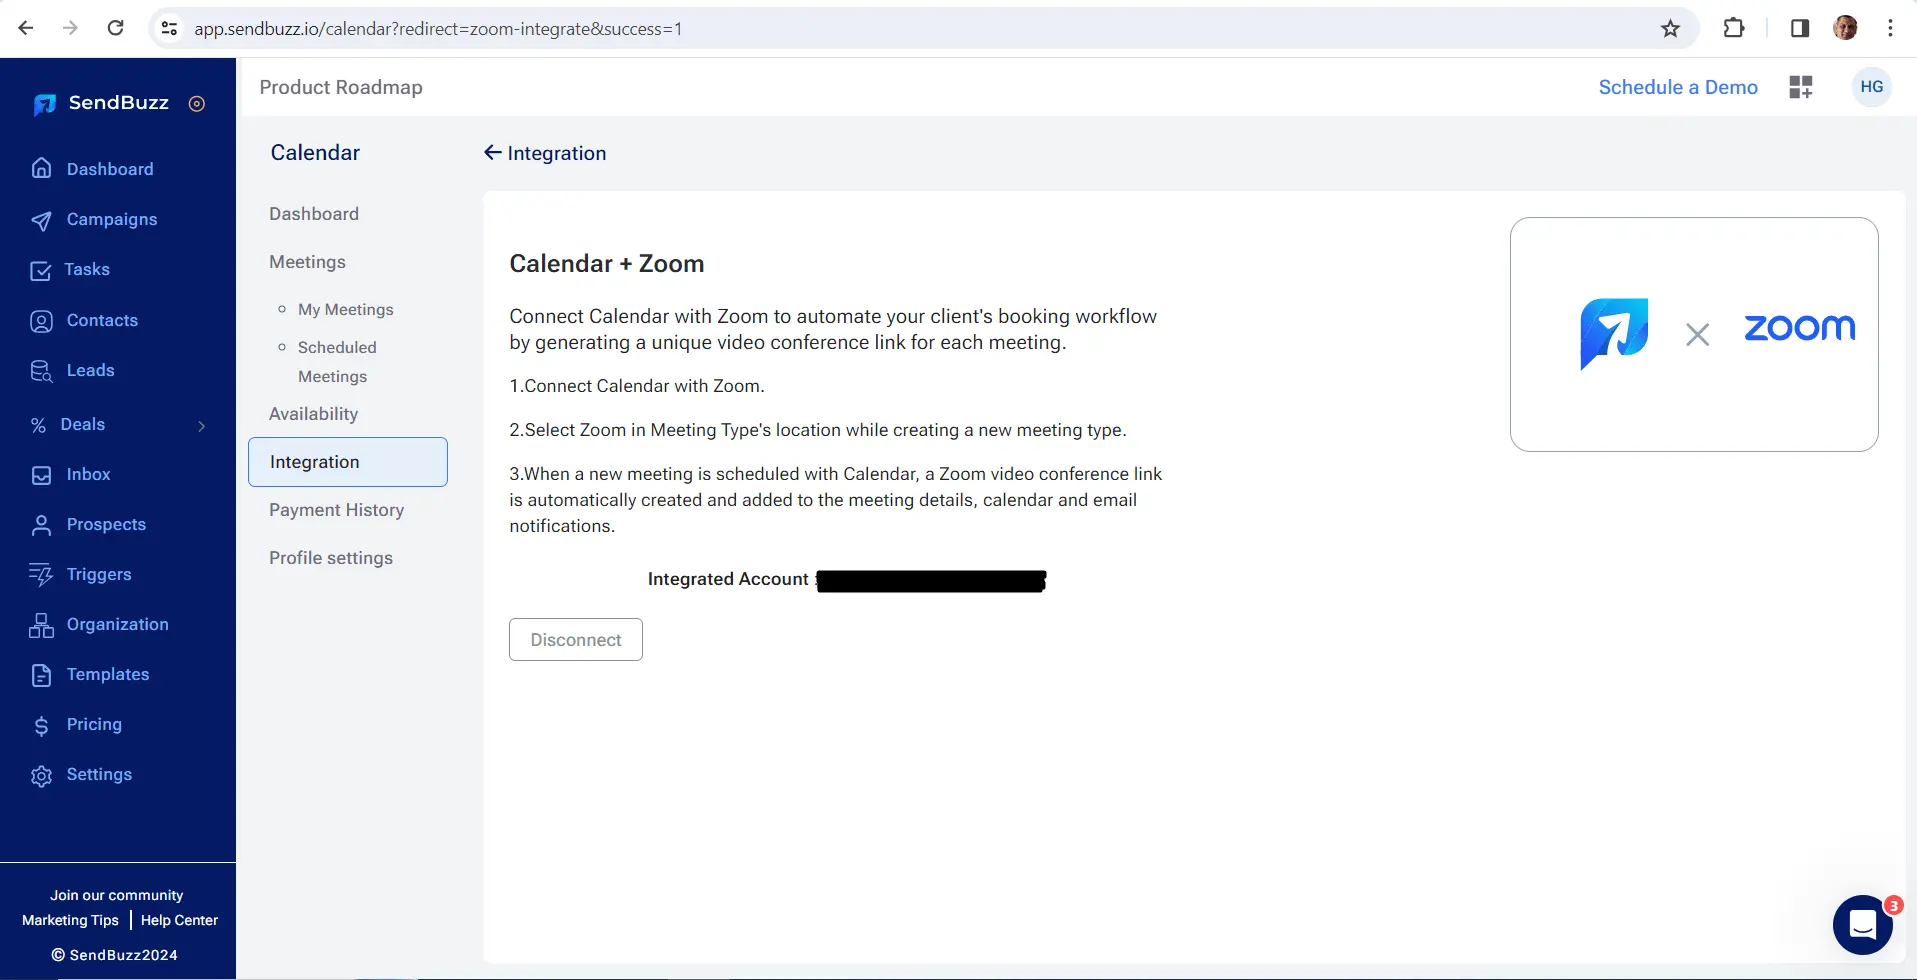
Task: Expand the Deals submenu chevron
Action: coord(202,426)
